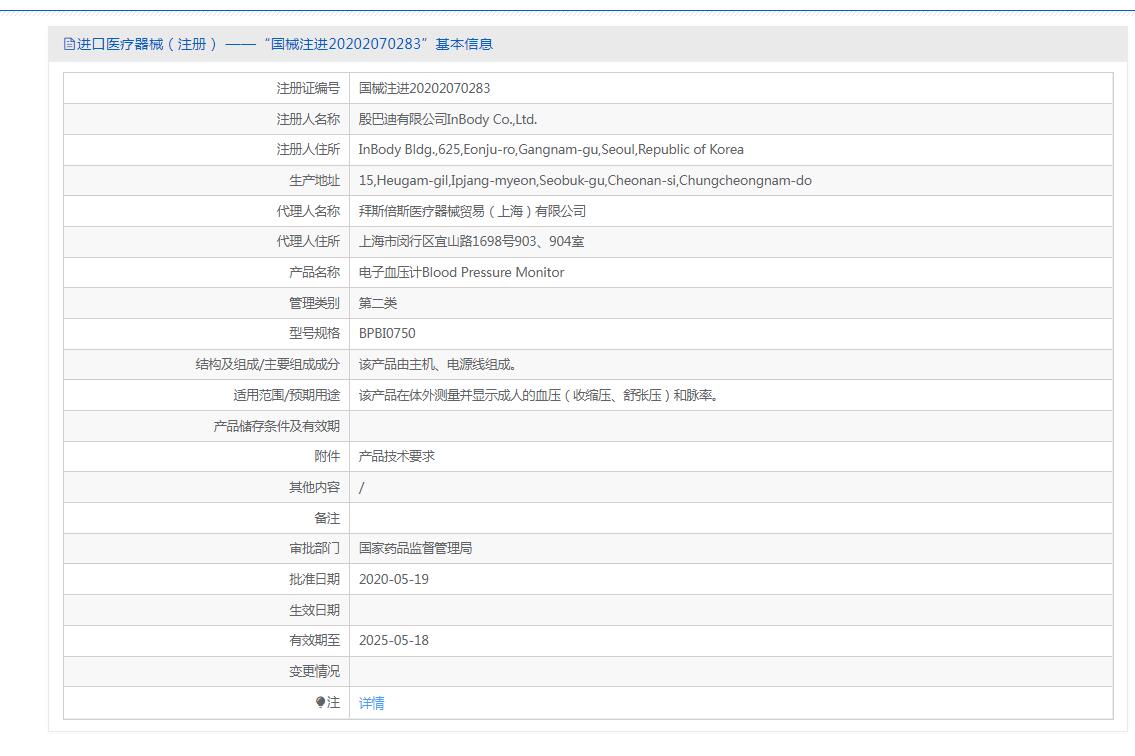Click approval date 2020-05-19

(394, 580)
